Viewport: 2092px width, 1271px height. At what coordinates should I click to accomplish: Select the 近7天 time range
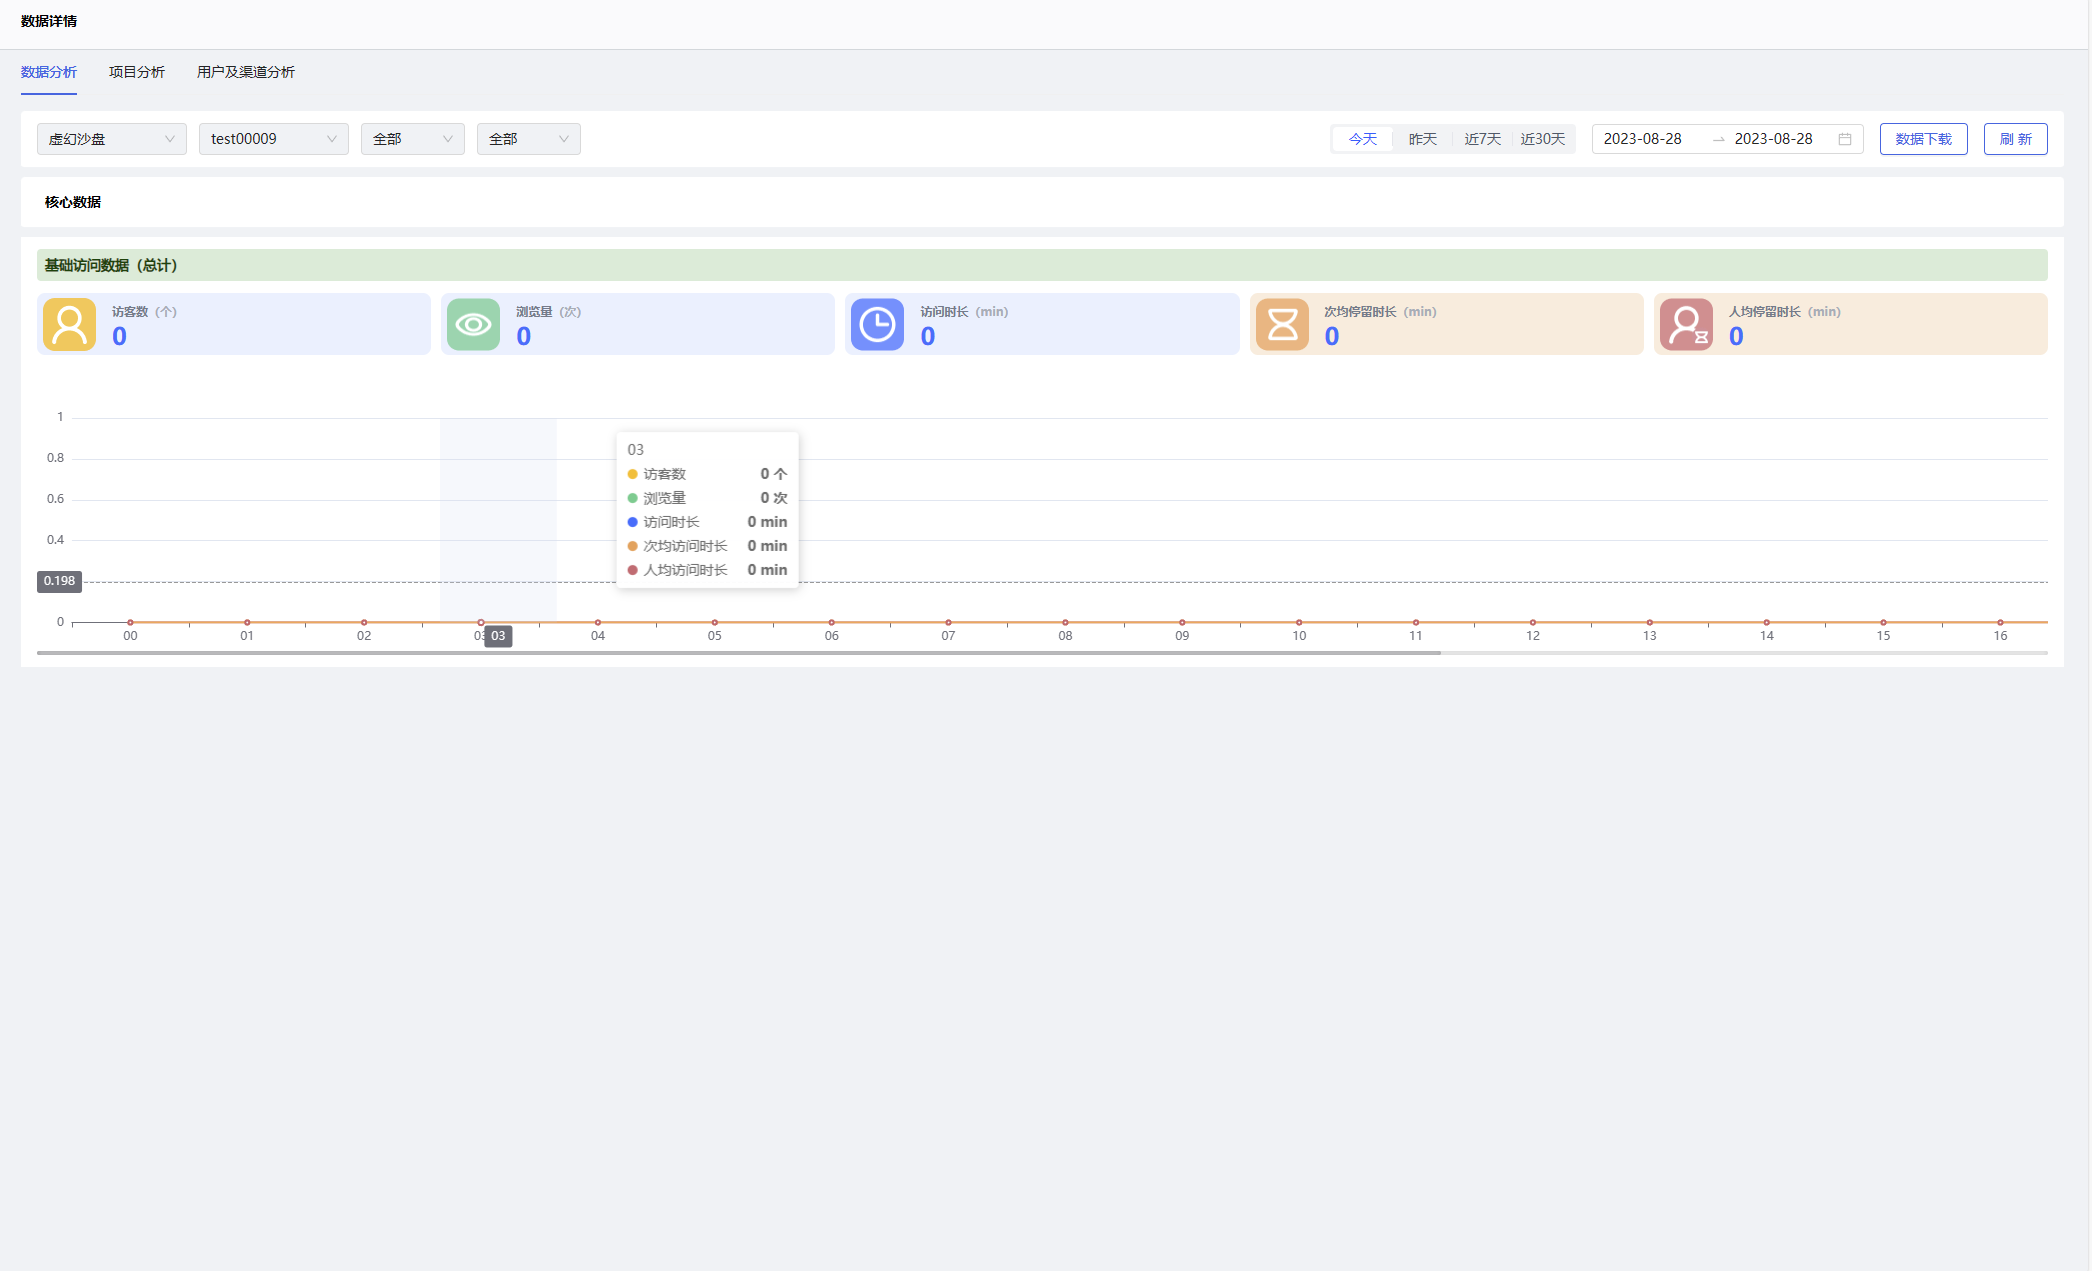1483,139
